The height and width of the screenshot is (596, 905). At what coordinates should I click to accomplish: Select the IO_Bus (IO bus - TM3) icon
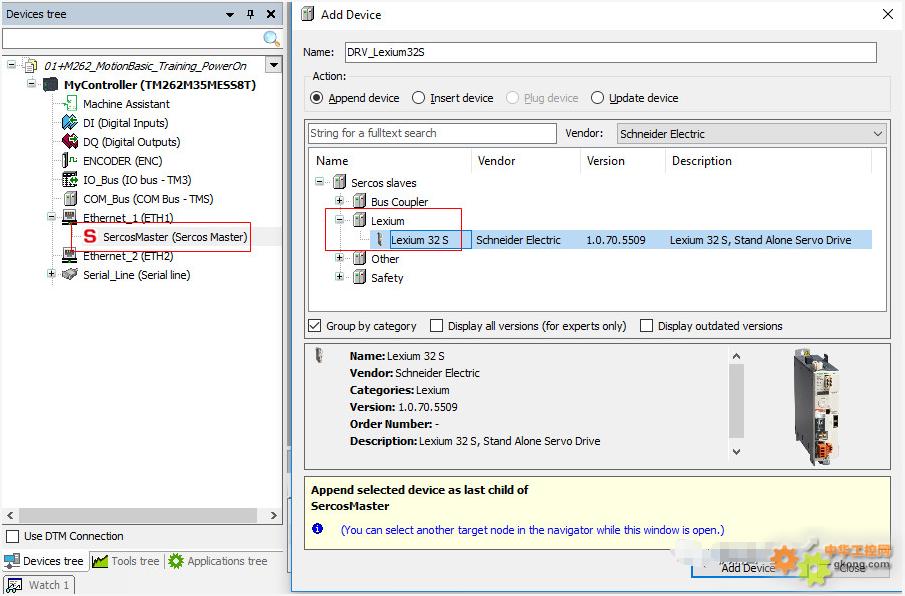[70, 180]
